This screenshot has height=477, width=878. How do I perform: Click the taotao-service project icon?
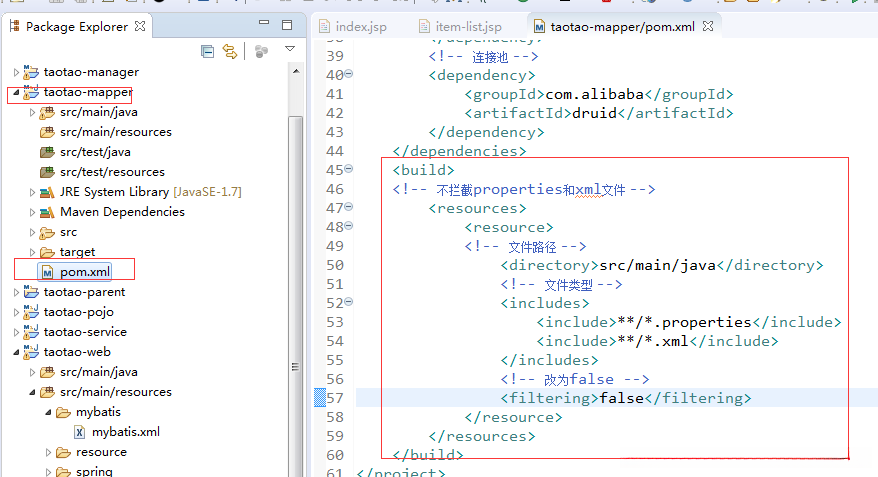31,332
